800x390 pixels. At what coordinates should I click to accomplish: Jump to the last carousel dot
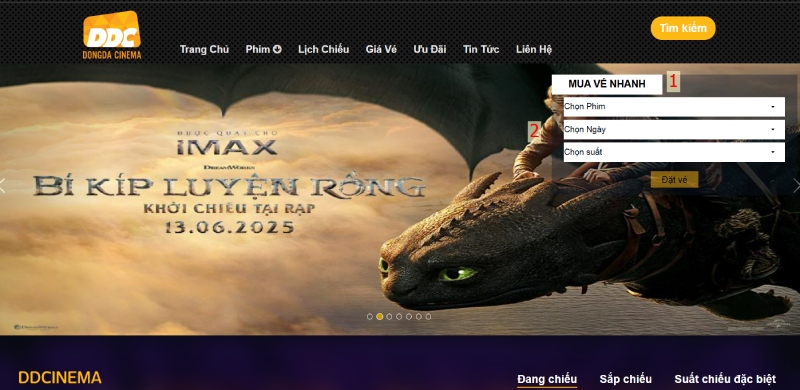click(x=428, y=316)
